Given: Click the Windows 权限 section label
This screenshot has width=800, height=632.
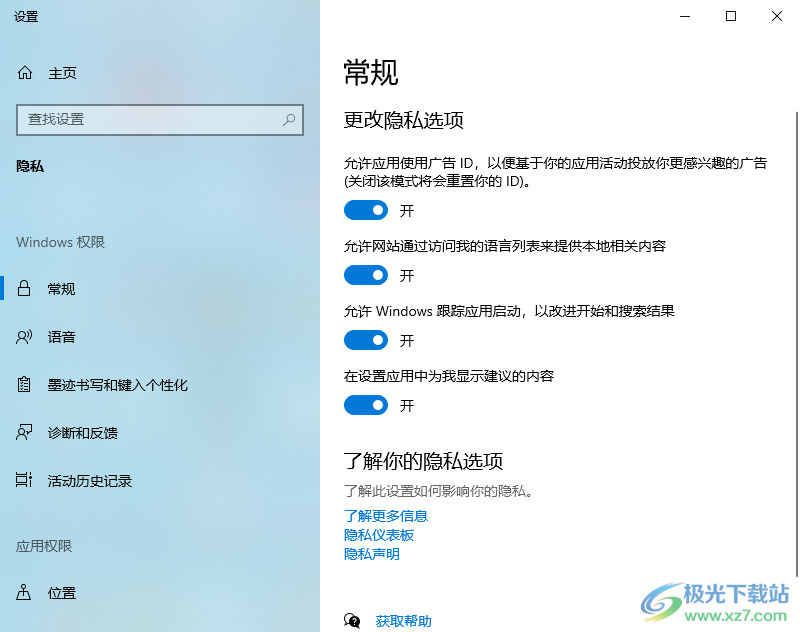Looking at the screenshot, I should click(60, 242).
